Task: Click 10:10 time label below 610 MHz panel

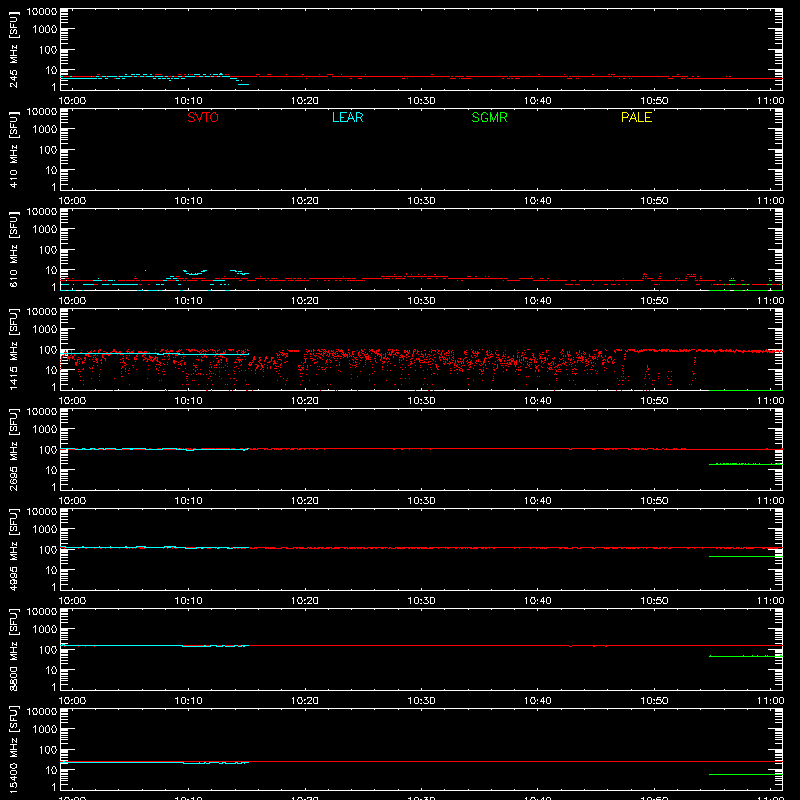Action: [x=189, y=301]
